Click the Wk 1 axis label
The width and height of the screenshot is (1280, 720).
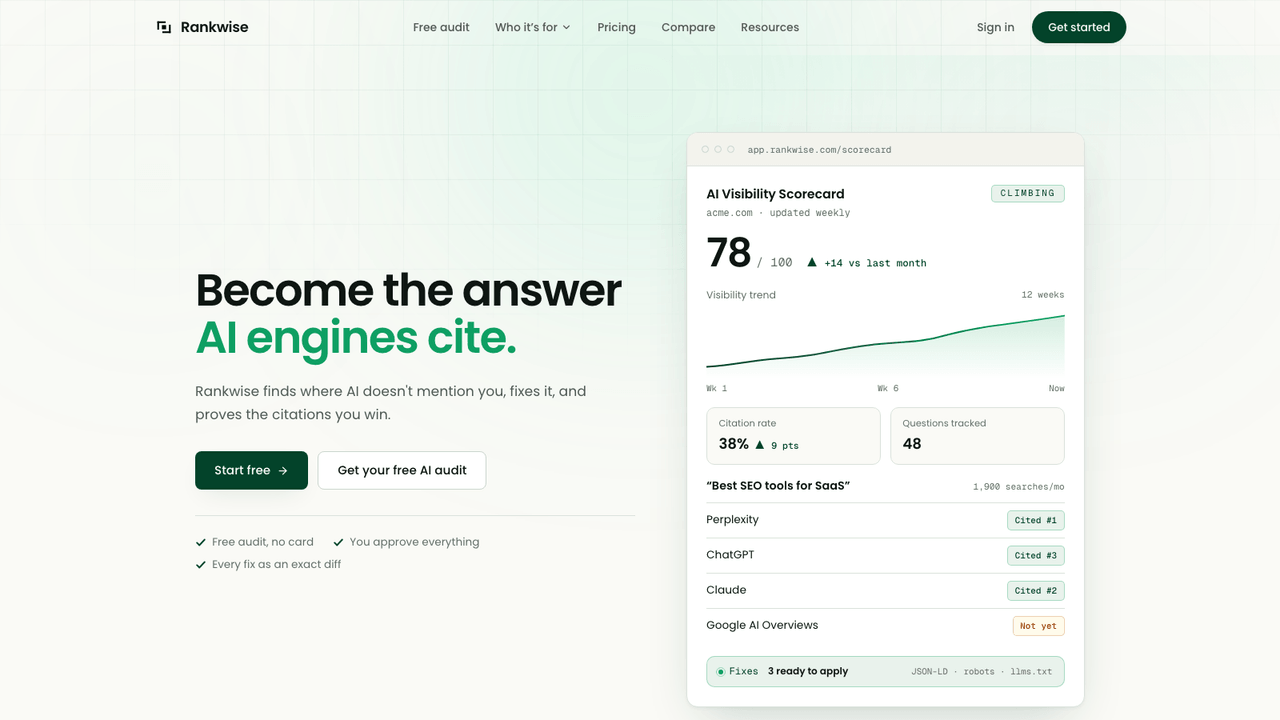(717, 388)
